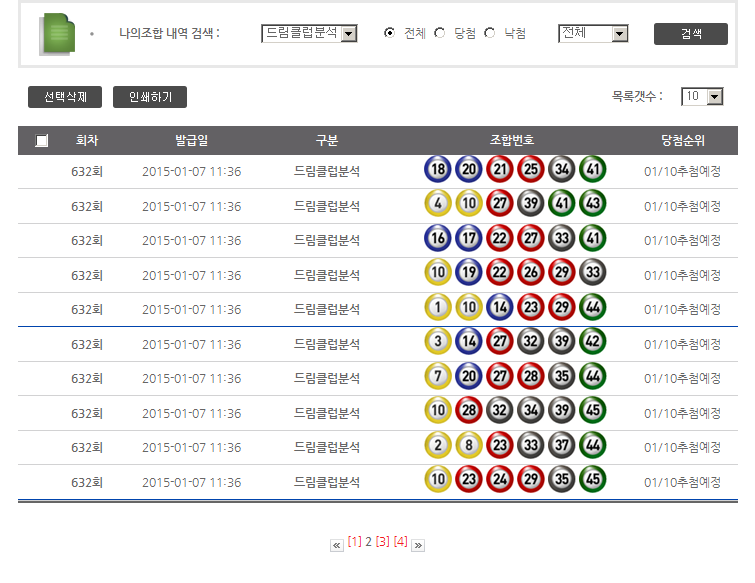Go to the next page arrow

click(x=418, y=545)
